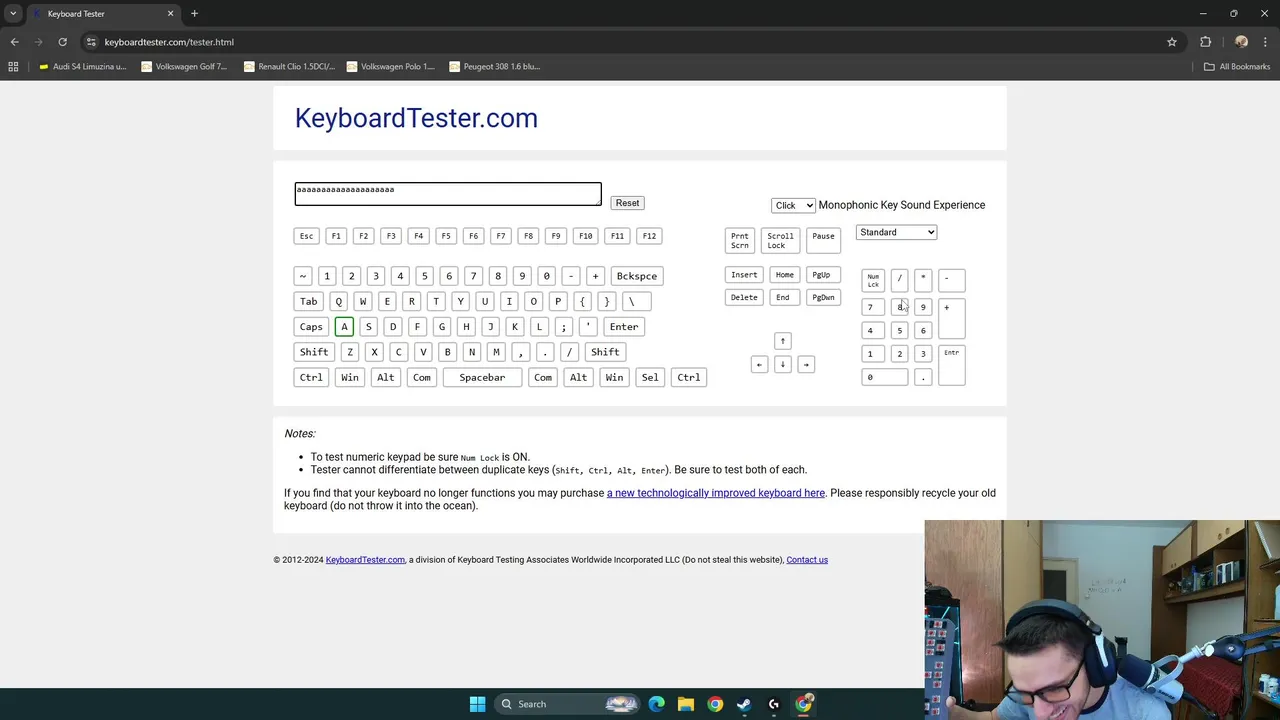The width and height of the screenshot is (1280, 720).
Task: Open the Volkswagen Polo bookmark
Action: coord(391,66)
